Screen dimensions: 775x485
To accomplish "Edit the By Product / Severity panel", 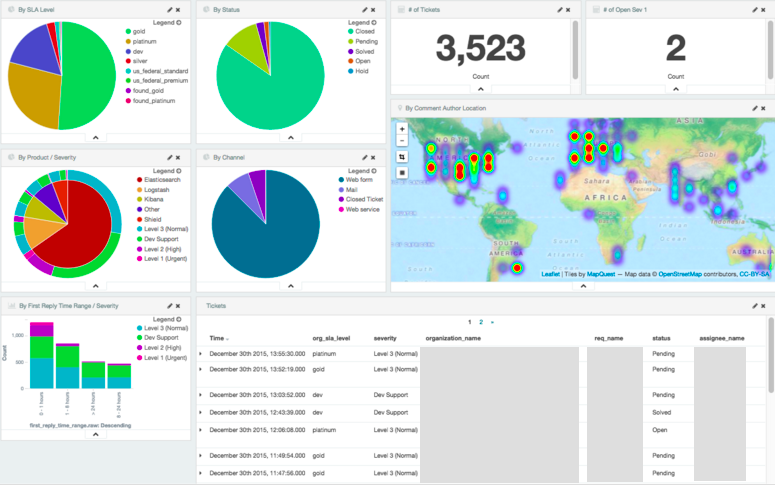I will pos(170,158).
